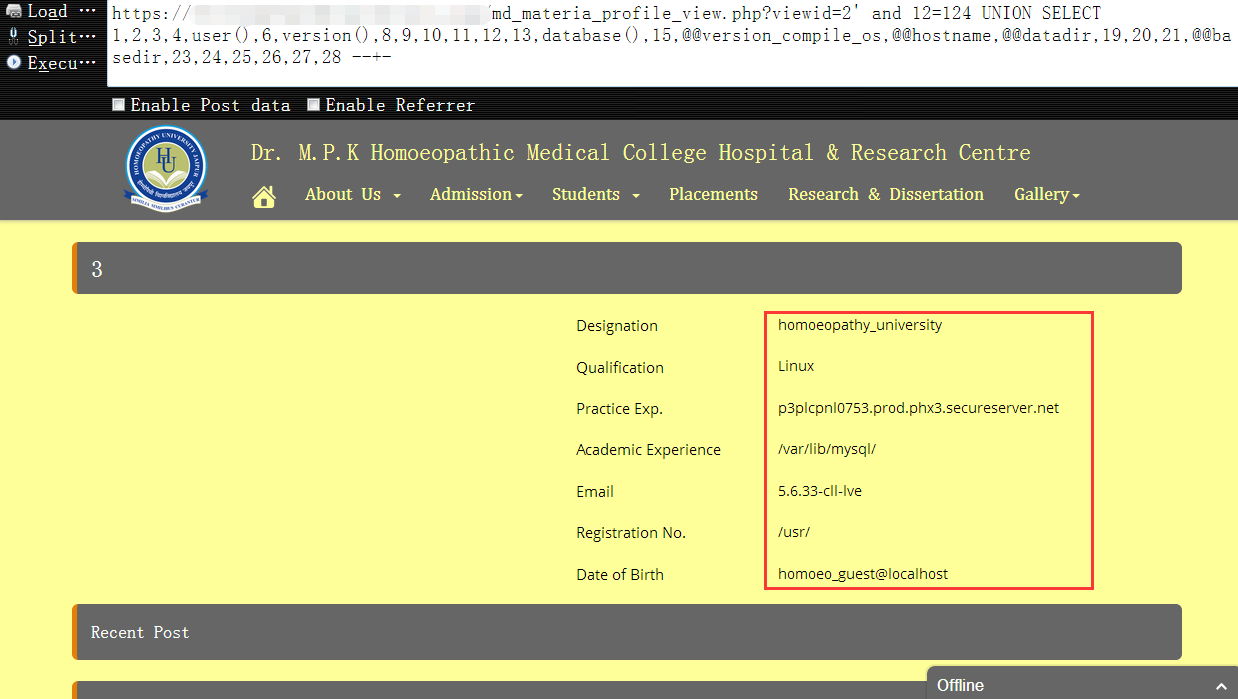1238x699 pixels.
Task: Click the Practice Exp. label
Action: pos(619,409)
